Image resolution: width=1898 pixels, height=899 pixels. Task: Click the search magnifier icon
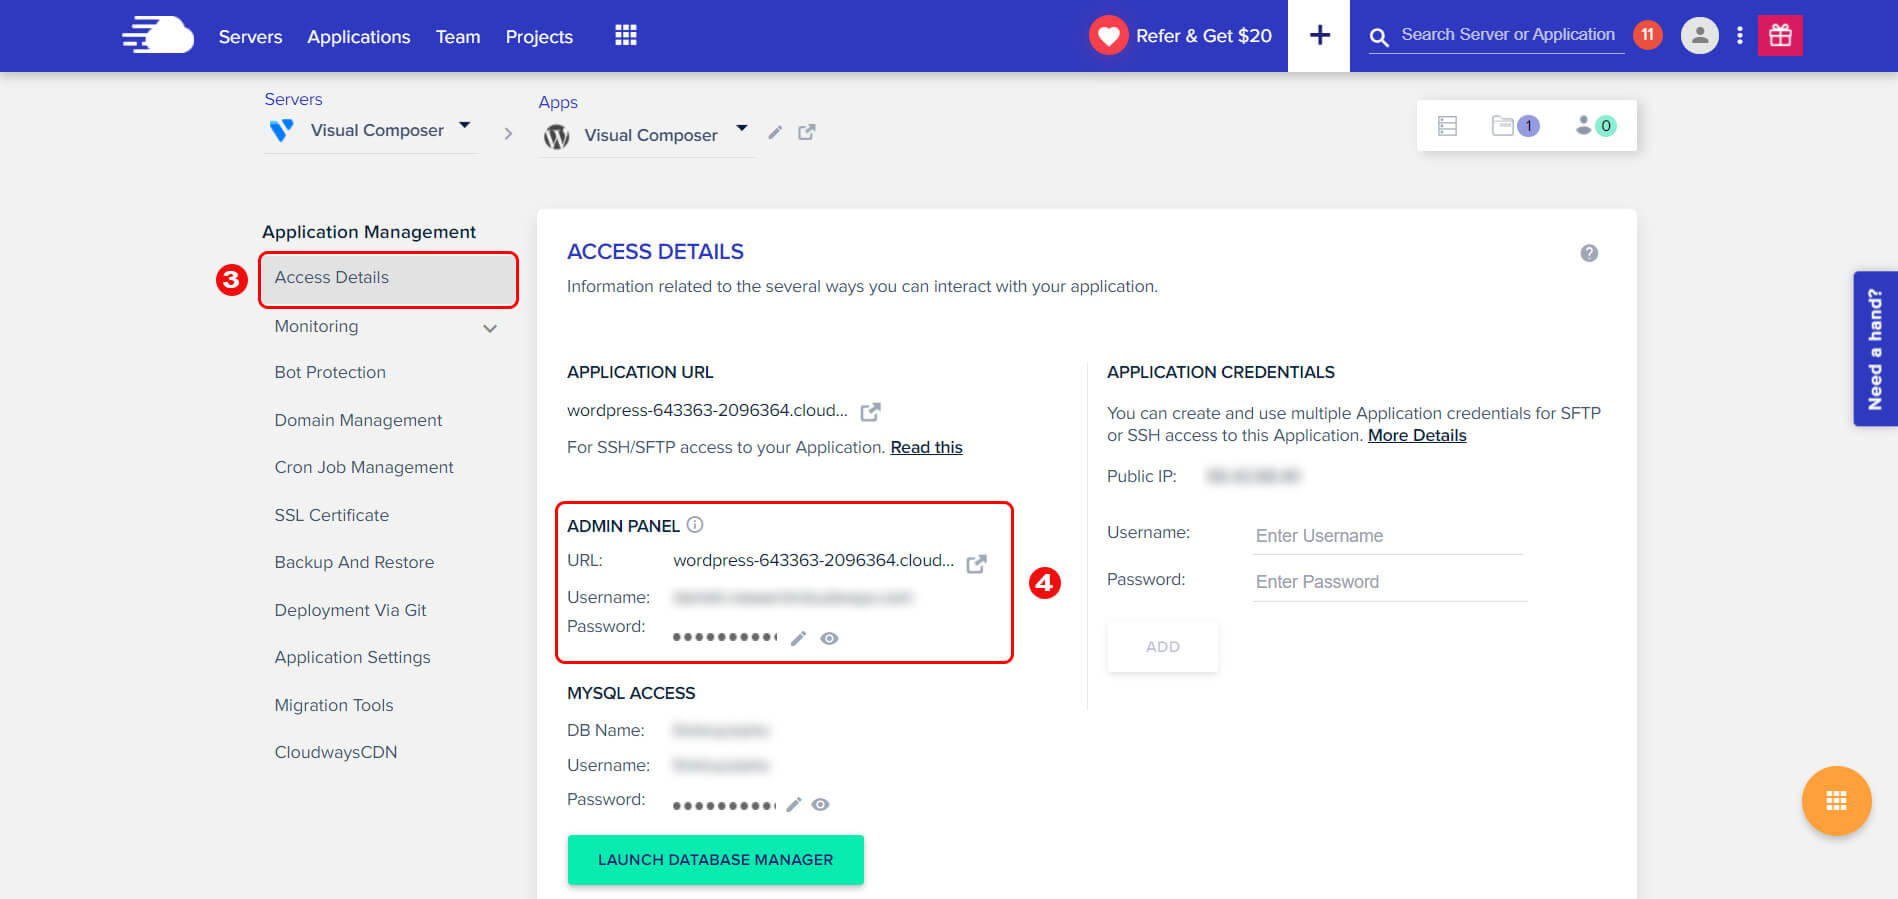(x=1379, y=37)
